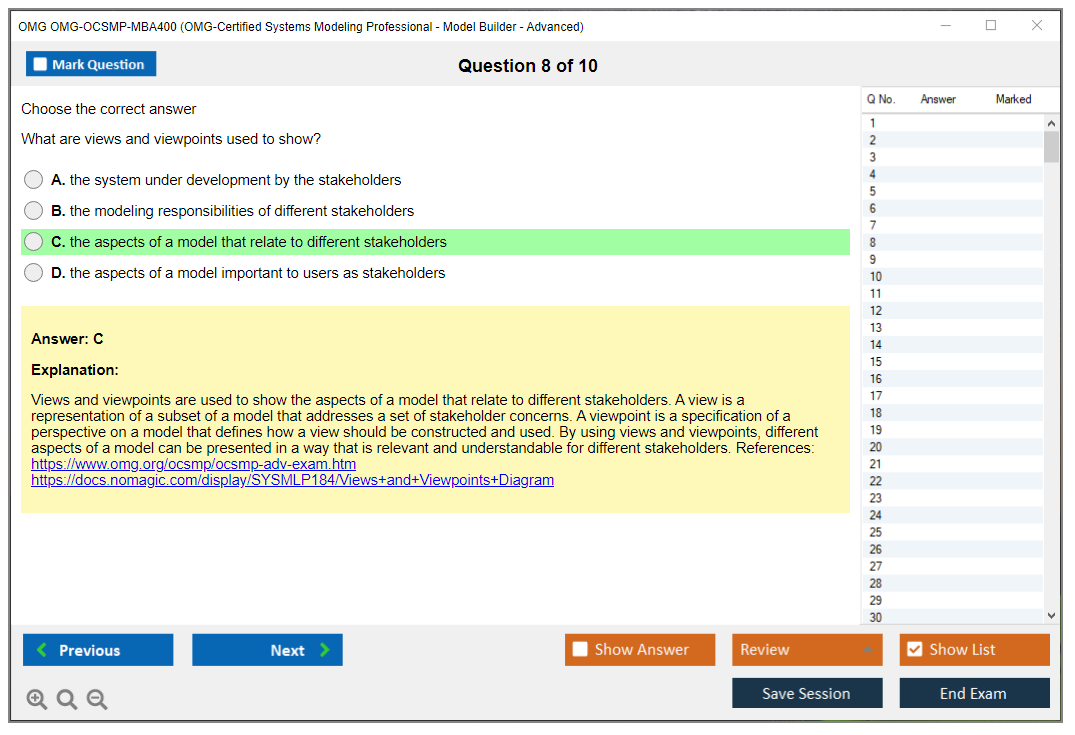Image resolution: width=1075 pixels, height=735 pixels.
Task: Click the reset zoom magnifier icon
Action: pyautogui.click(x=67, y=700)
